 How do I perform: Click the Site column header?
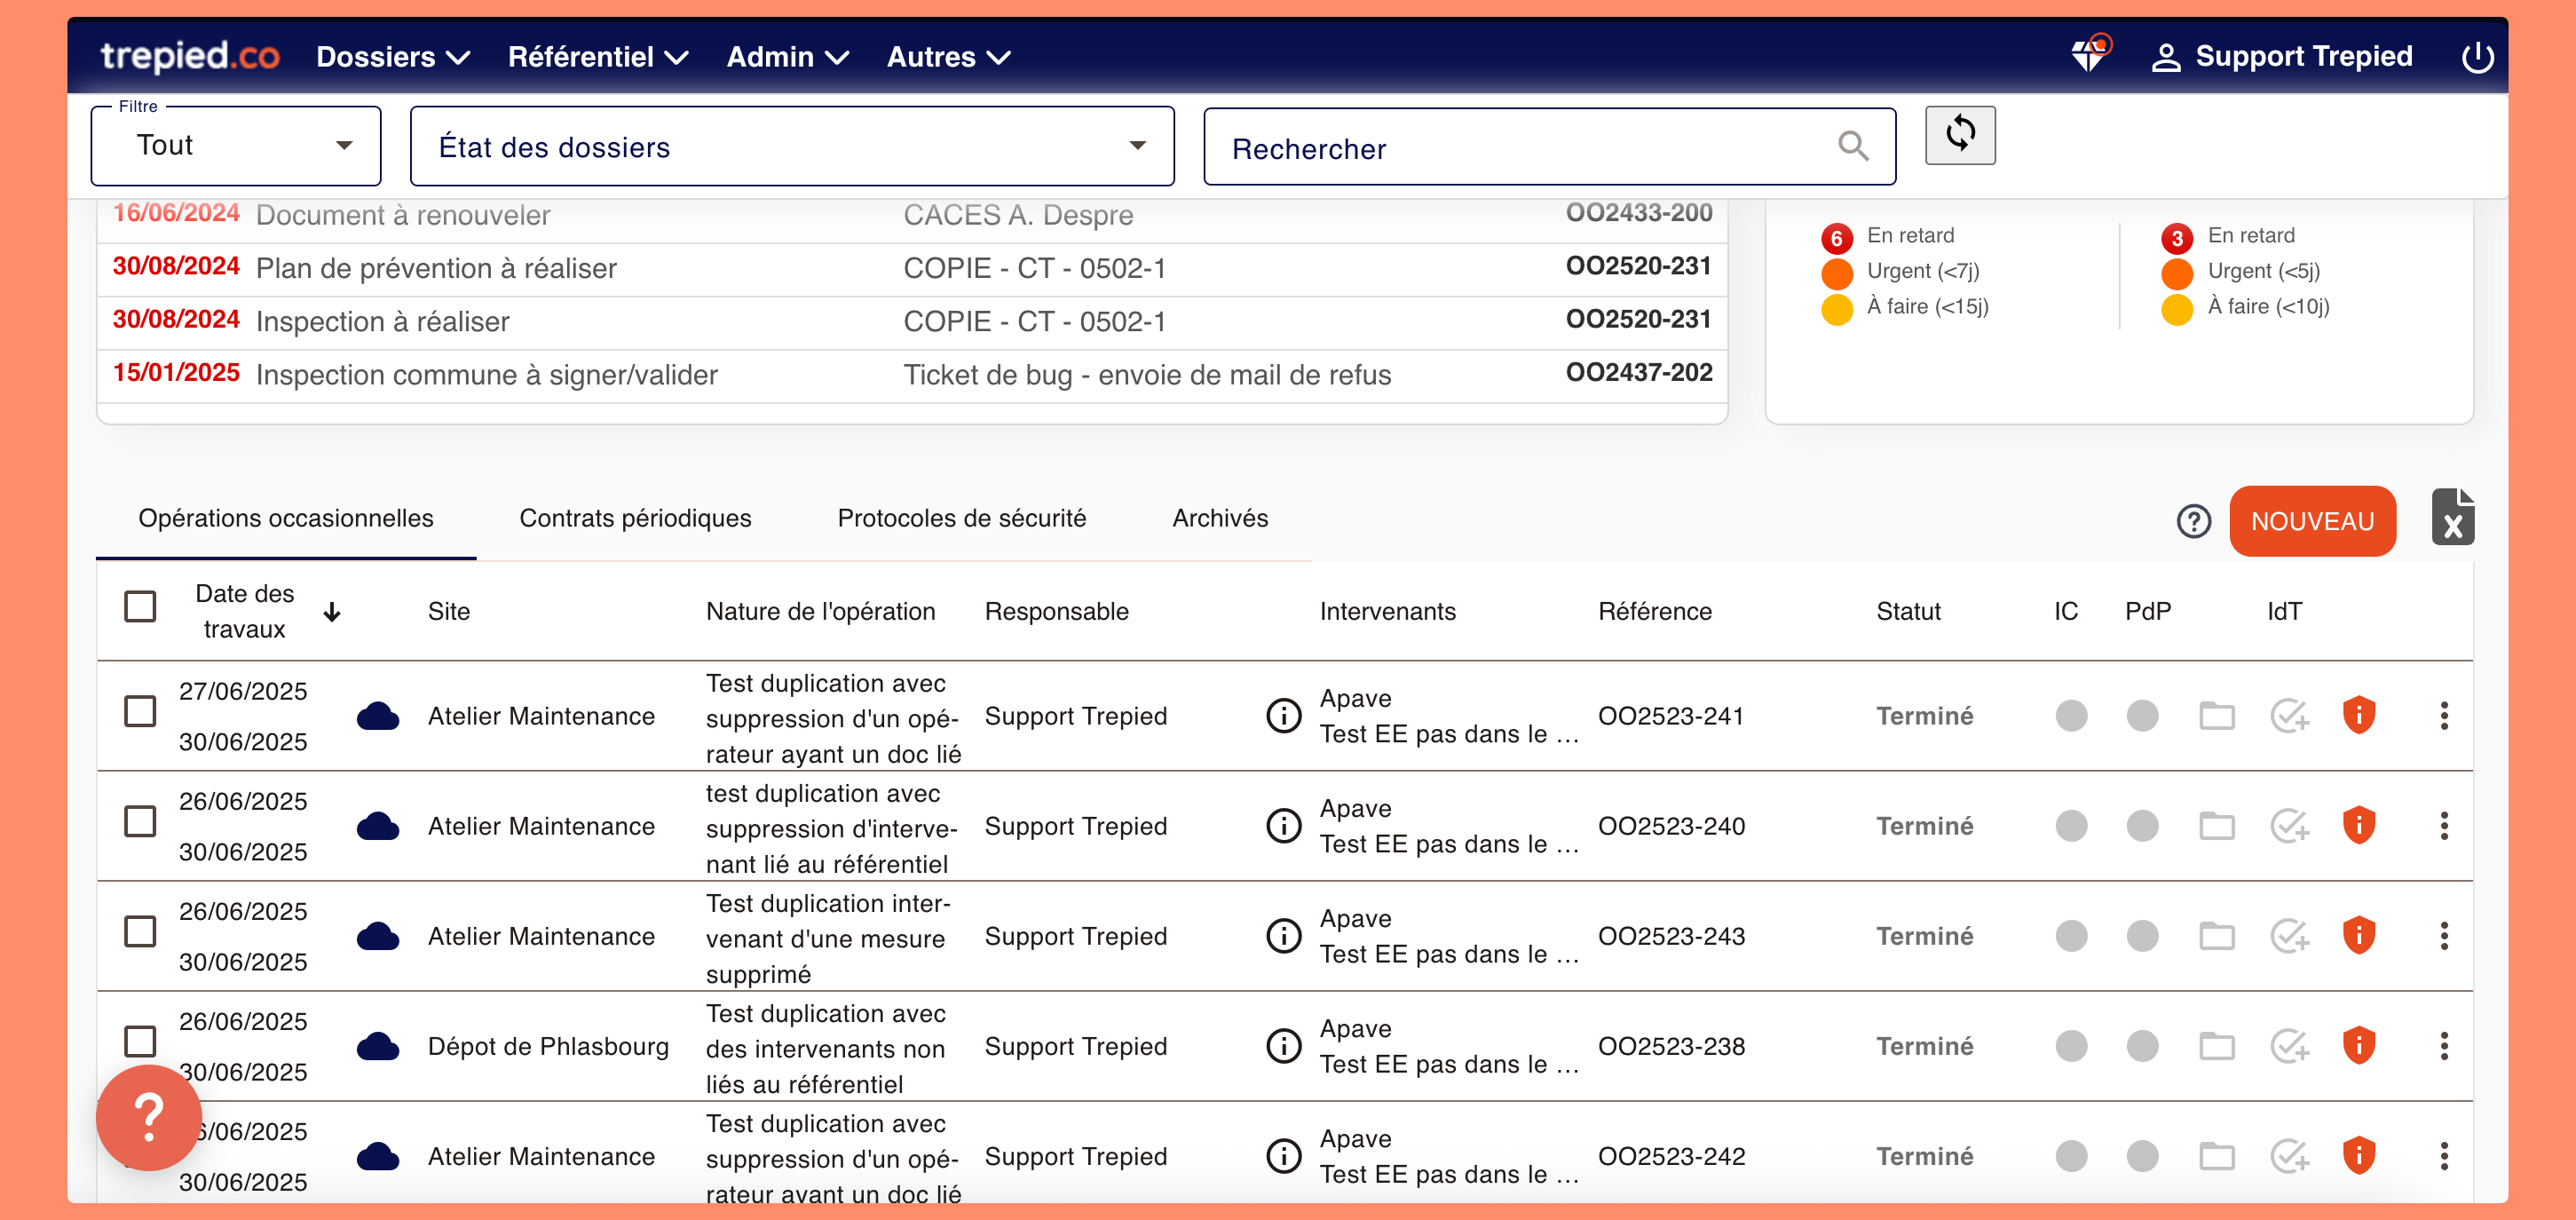448,611
